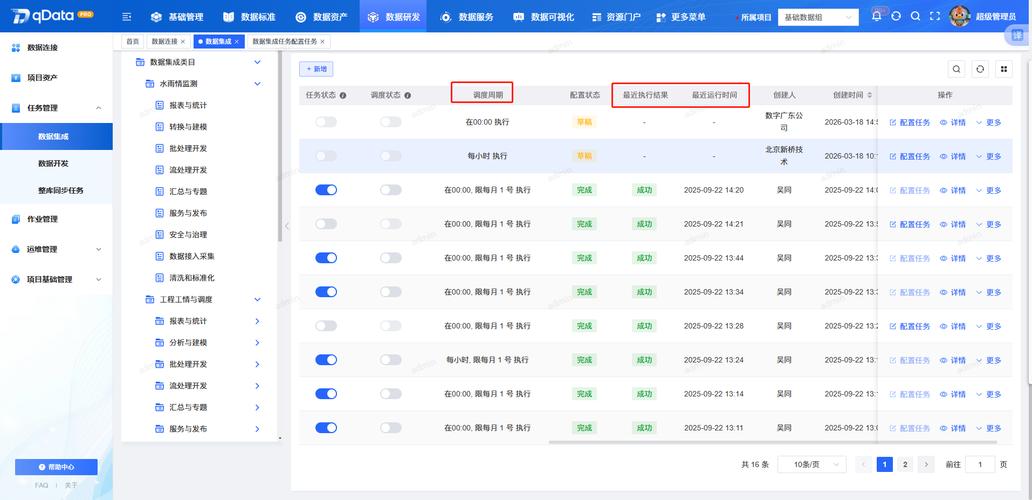Toggle schedule status for the 2025-09-22 13:14 row

390,393
